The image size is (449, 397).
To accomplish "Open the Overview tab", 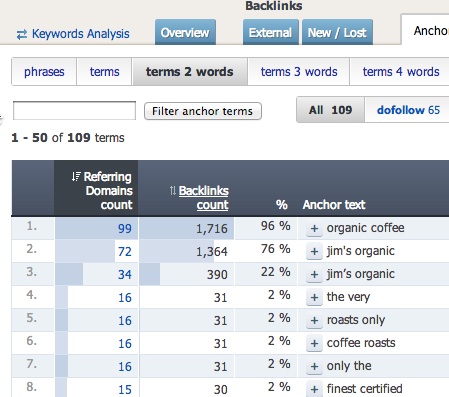I will (185, 32).
